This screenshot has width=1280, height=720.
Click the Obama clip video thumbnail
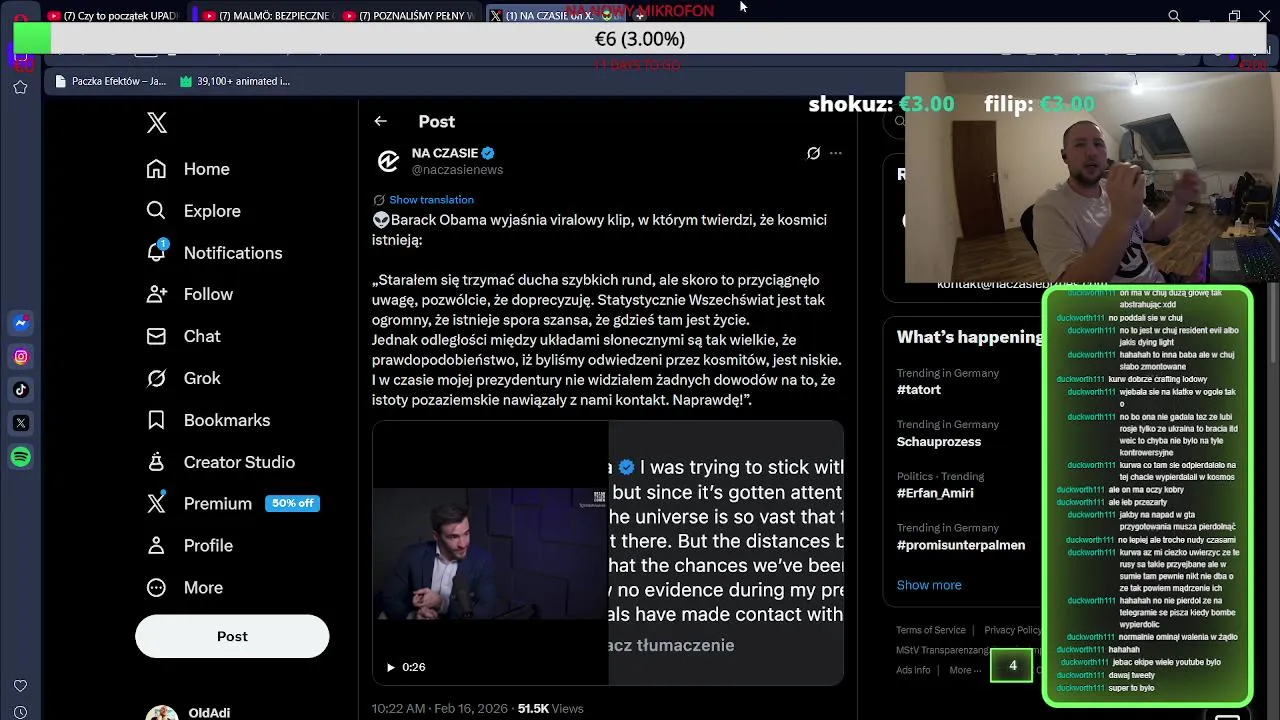(x=490, y=553)
